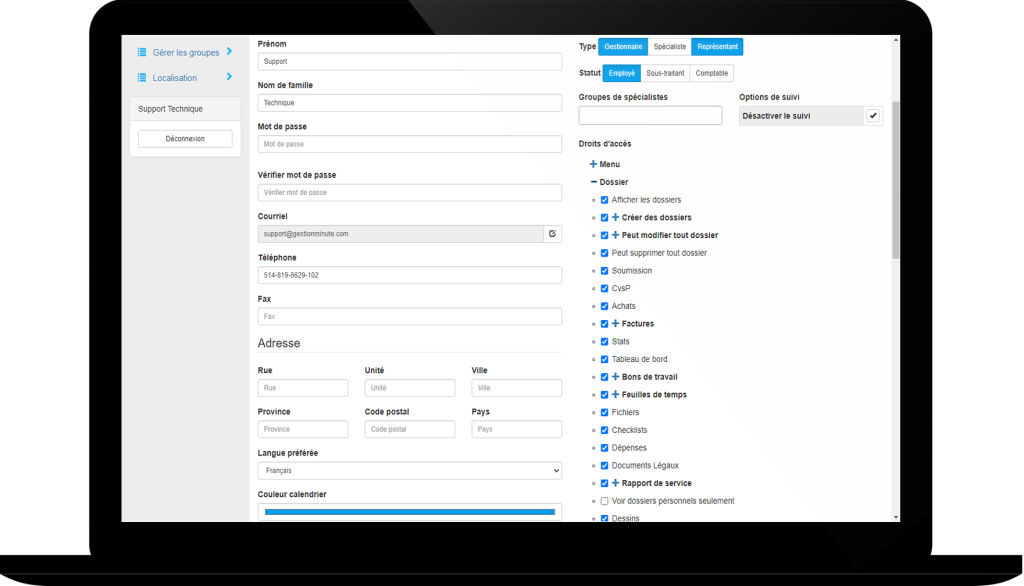Open the Localisation menu item
This screenshot has width=1024, height=586.
click(174, 78)
